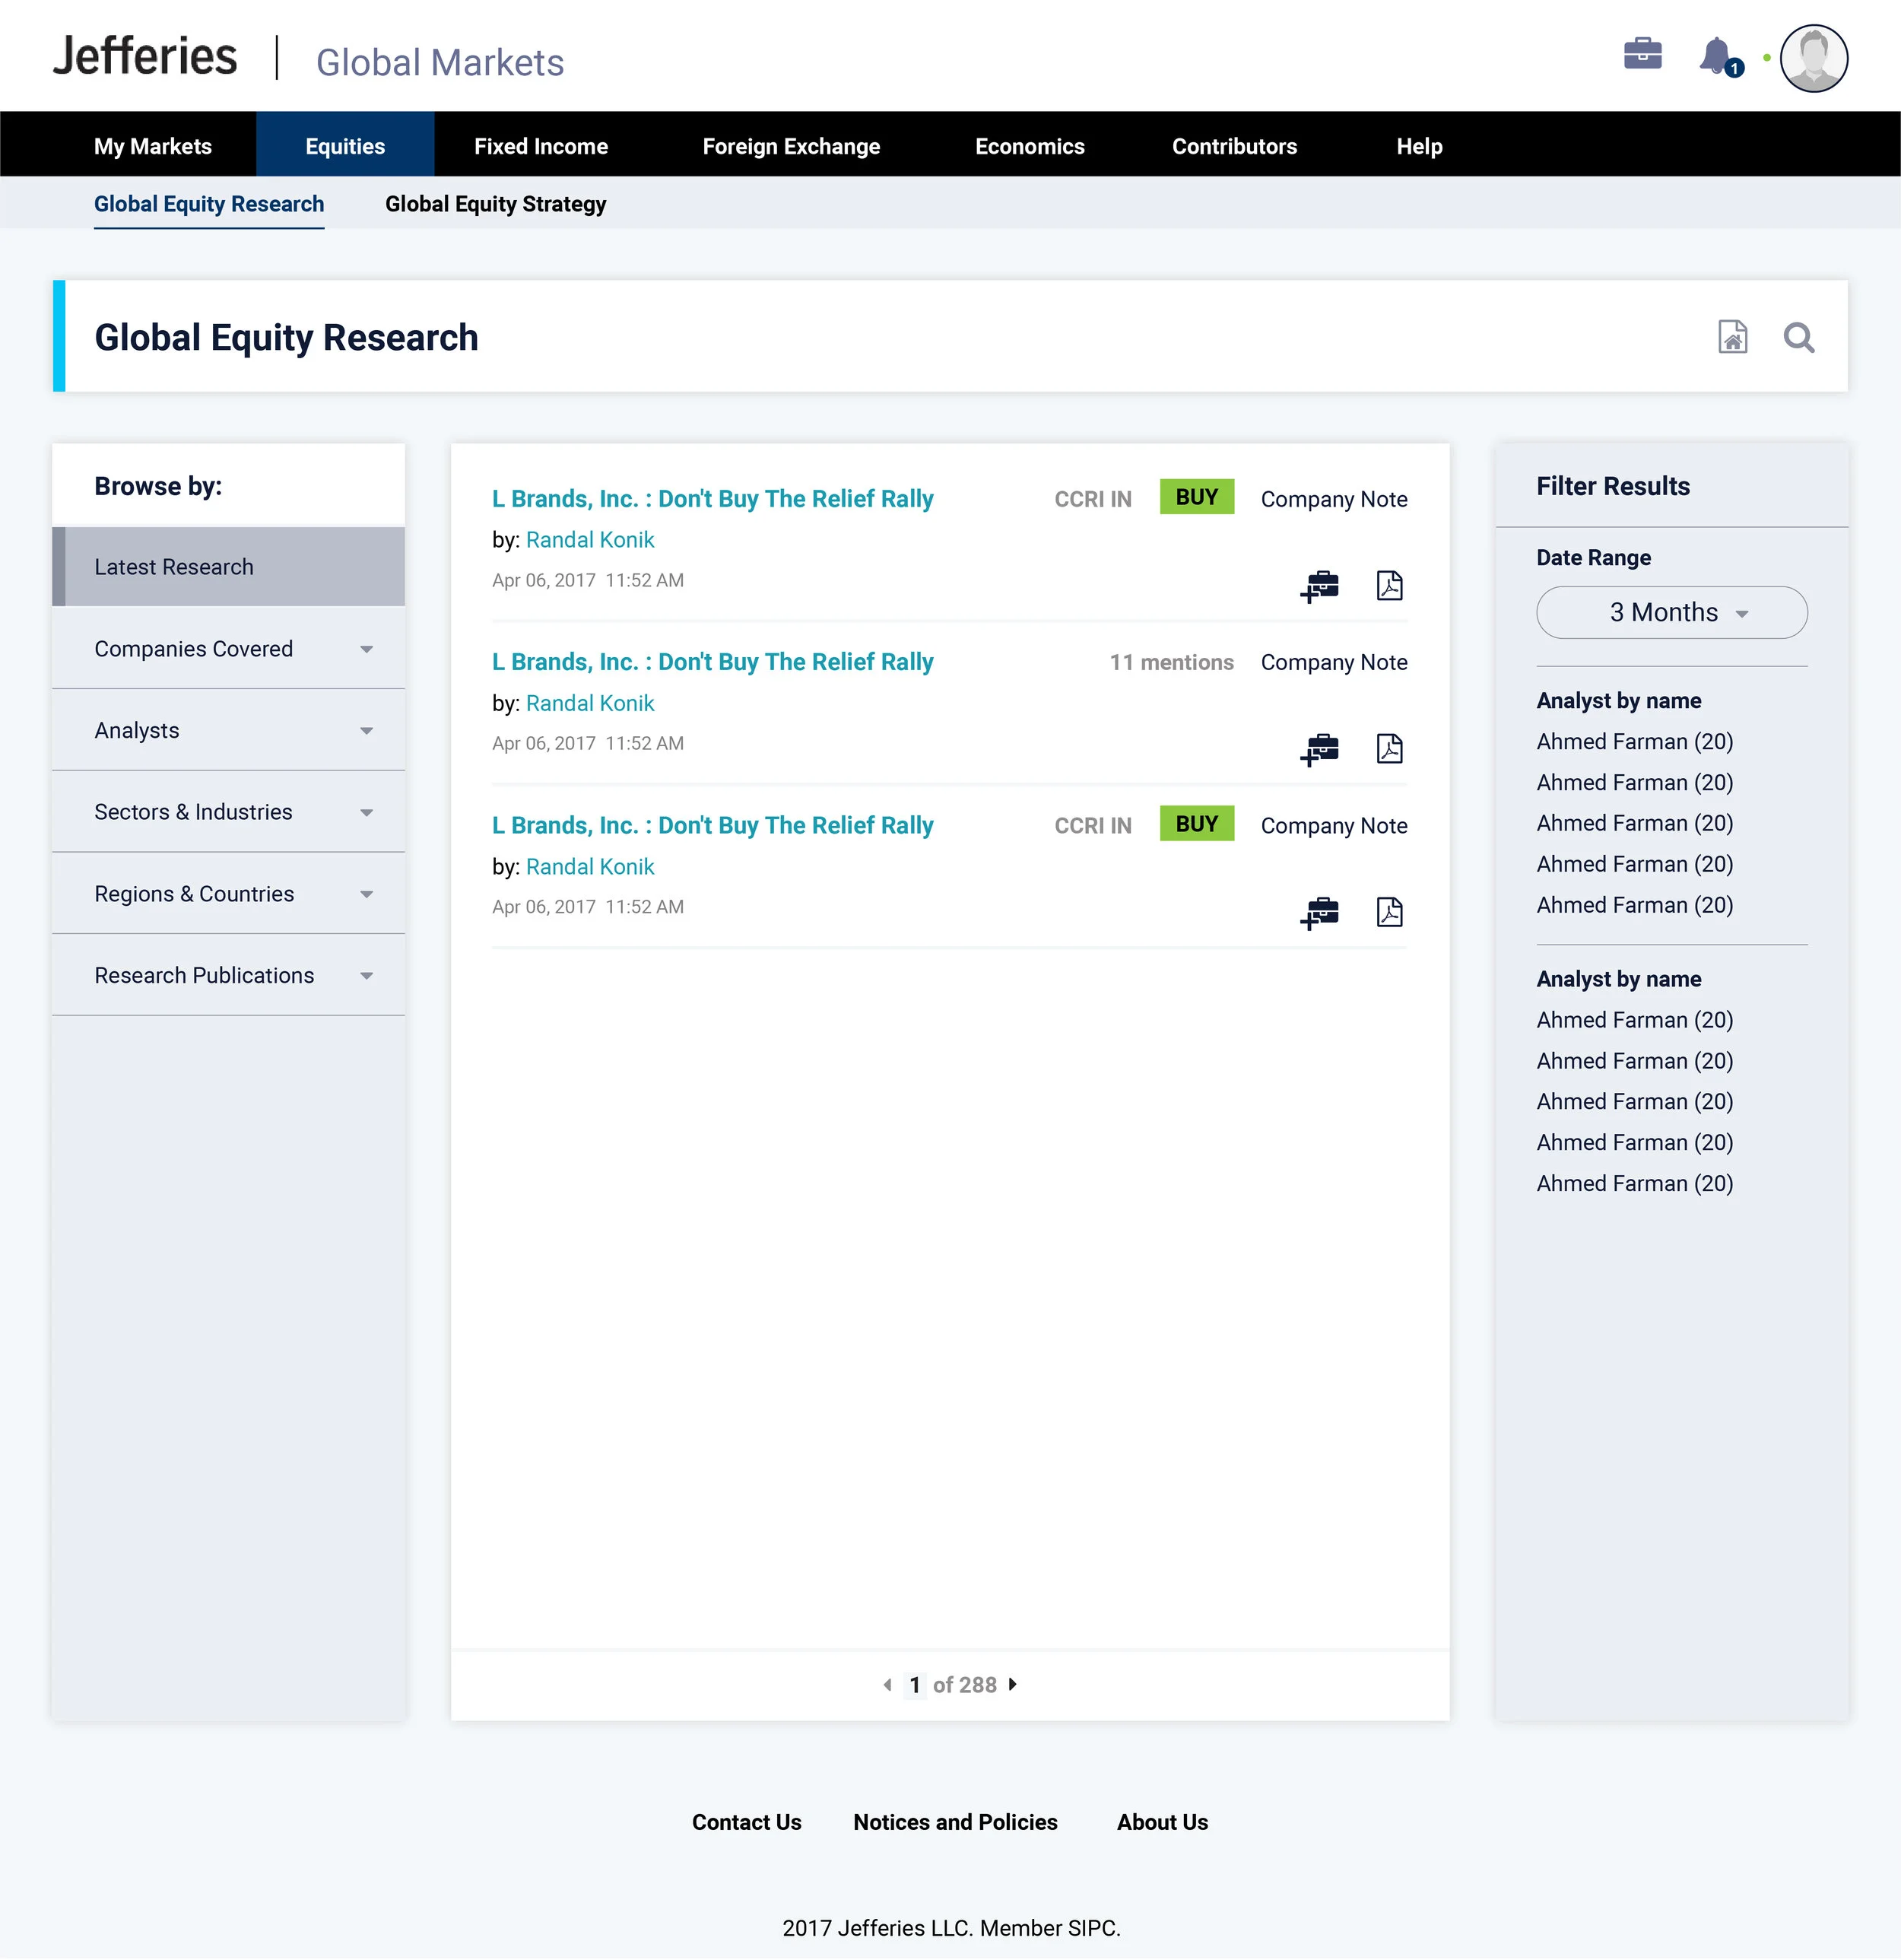Viewport: 1901px width, 1960px height.
Task: Open Contributors menu
Action: pyautogui.click(x=1234, y=146)
